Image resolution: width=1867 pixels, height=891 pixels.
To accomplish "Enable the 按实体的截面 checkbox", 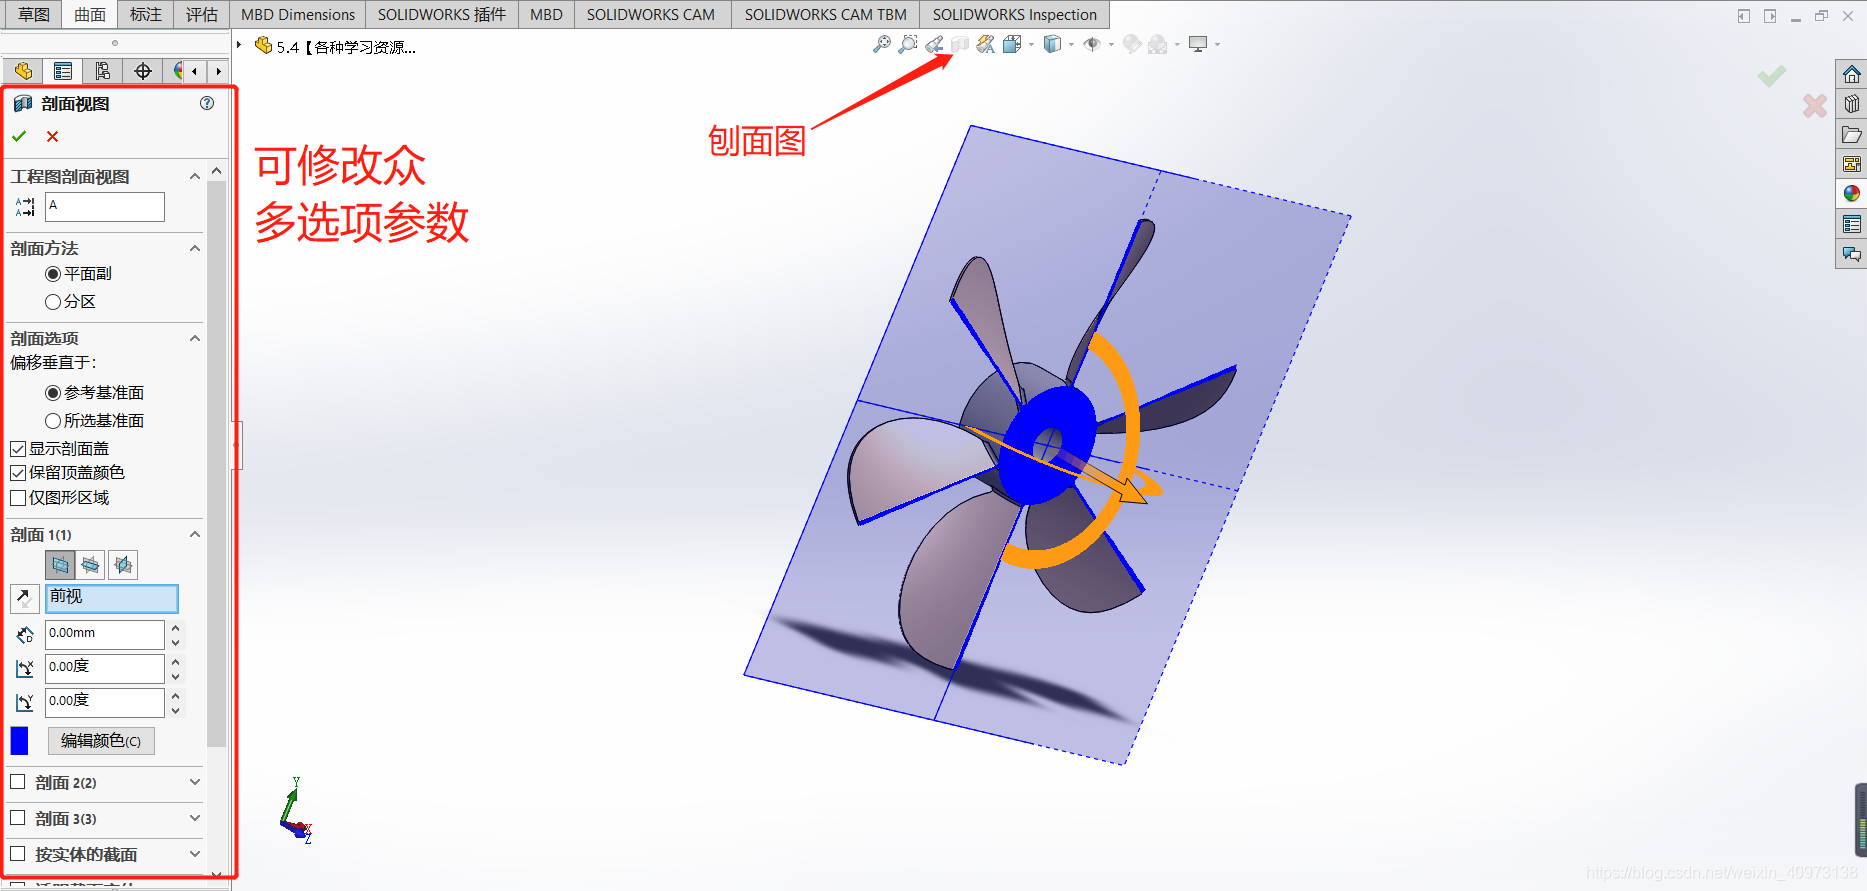I will pyautogui.click(x=18, y=854).
